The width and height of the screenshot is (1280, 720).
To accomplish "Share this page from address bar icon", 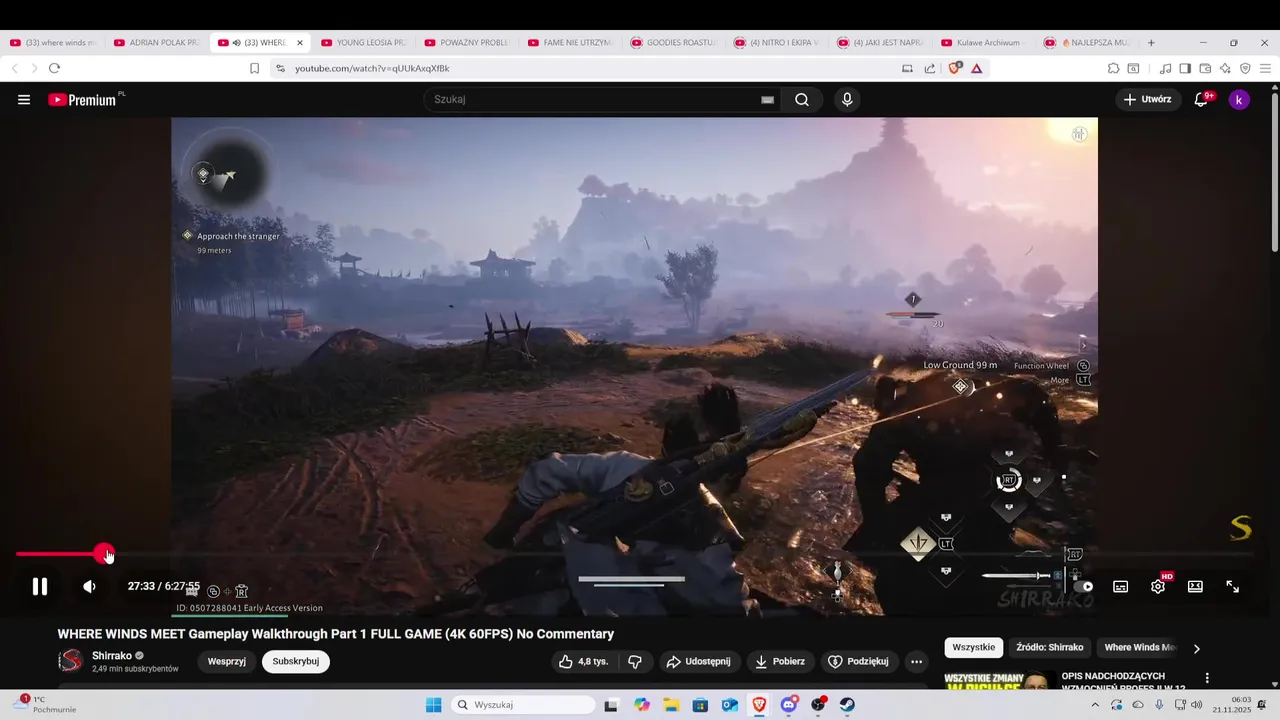I will (930, 68).
